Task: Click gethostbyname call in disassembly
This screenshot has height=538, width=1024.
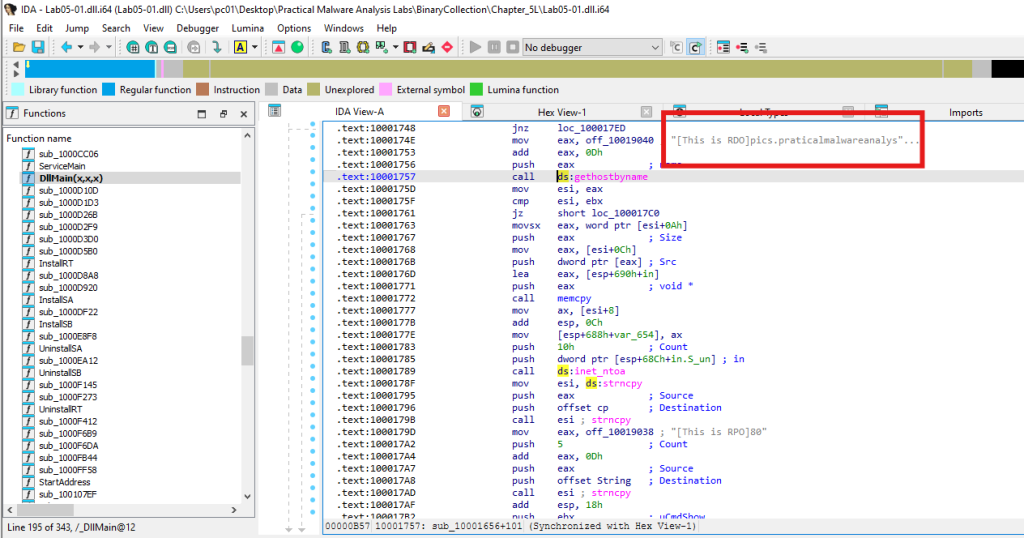Action: 611,177
